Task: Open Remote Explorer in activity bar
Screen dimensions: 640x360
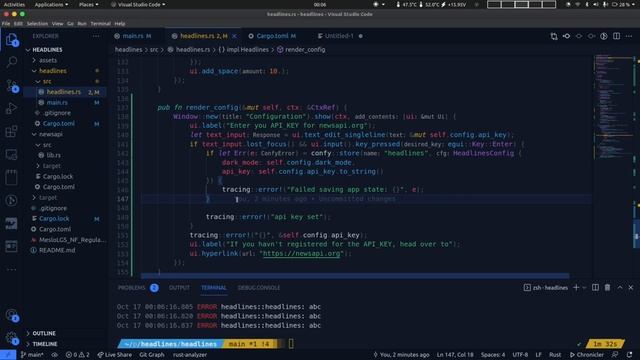Action: click(11, 154)
